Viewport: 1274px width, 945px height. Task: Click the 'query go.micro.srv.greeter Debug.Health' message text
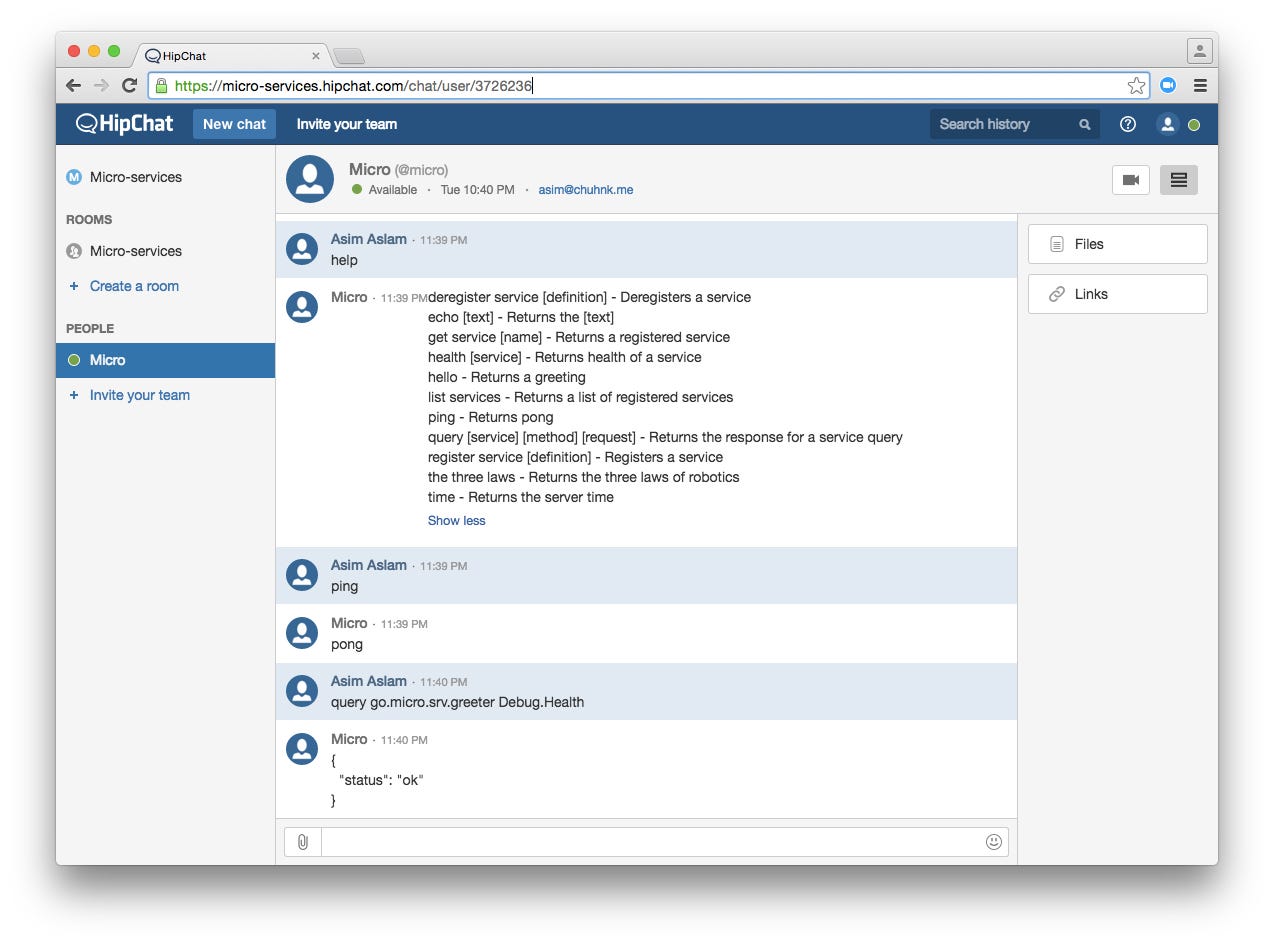(x=457, y=702)
